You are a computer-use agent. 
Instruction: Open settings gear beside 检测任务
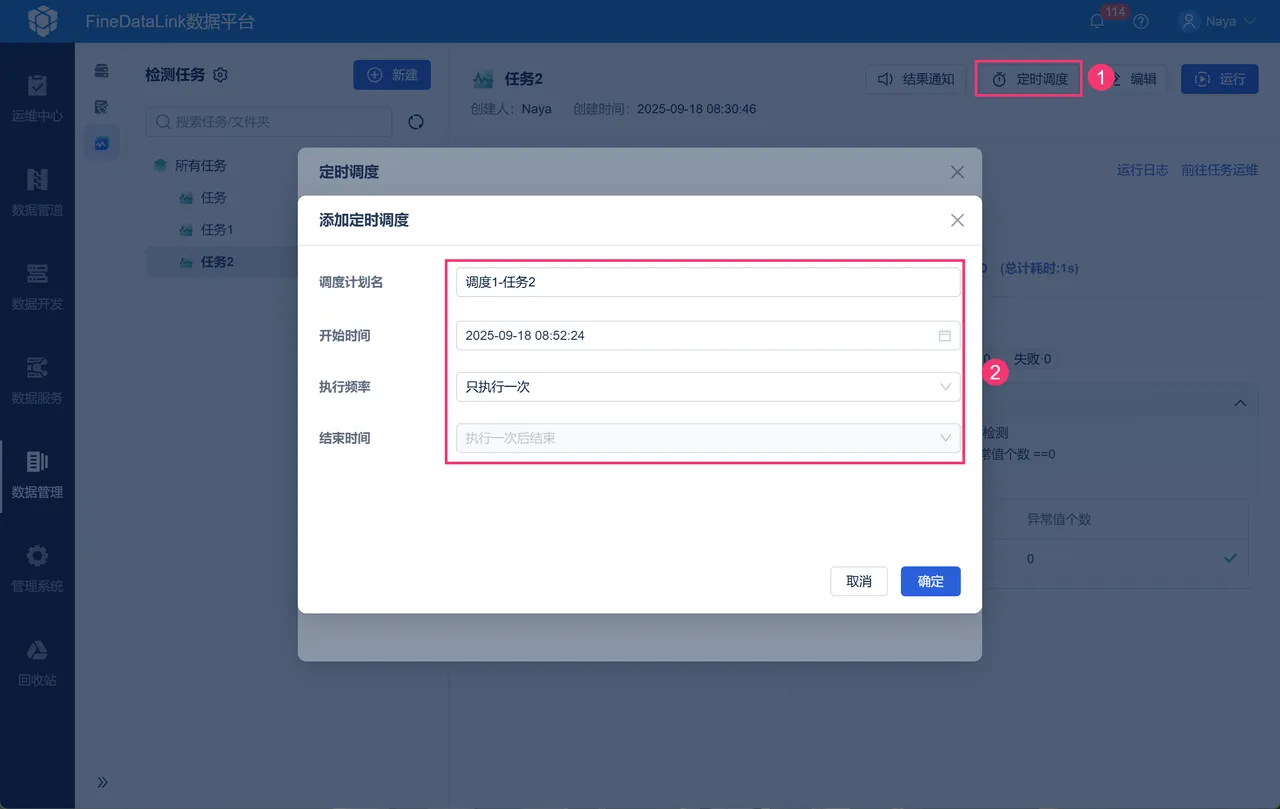221,75
